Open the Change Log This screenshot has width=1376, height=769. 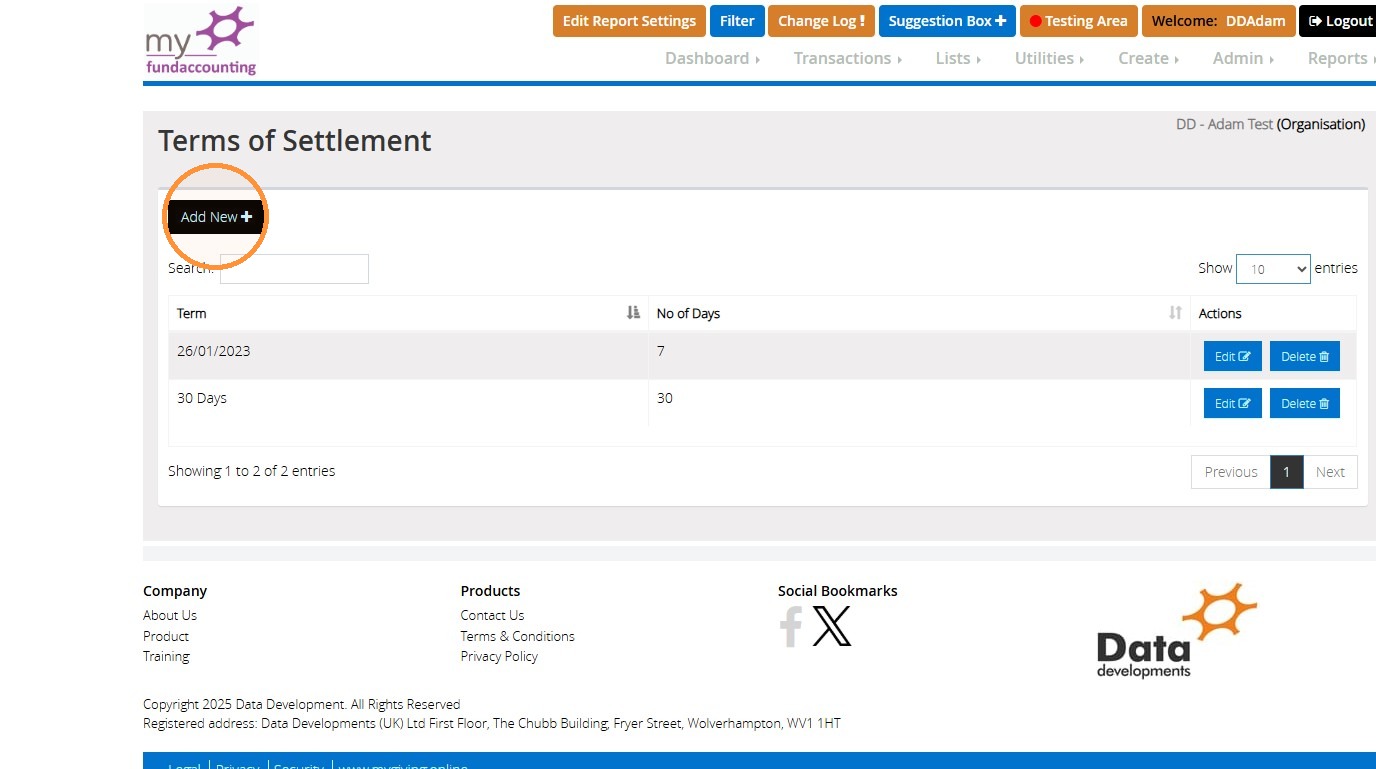point(821,21)
